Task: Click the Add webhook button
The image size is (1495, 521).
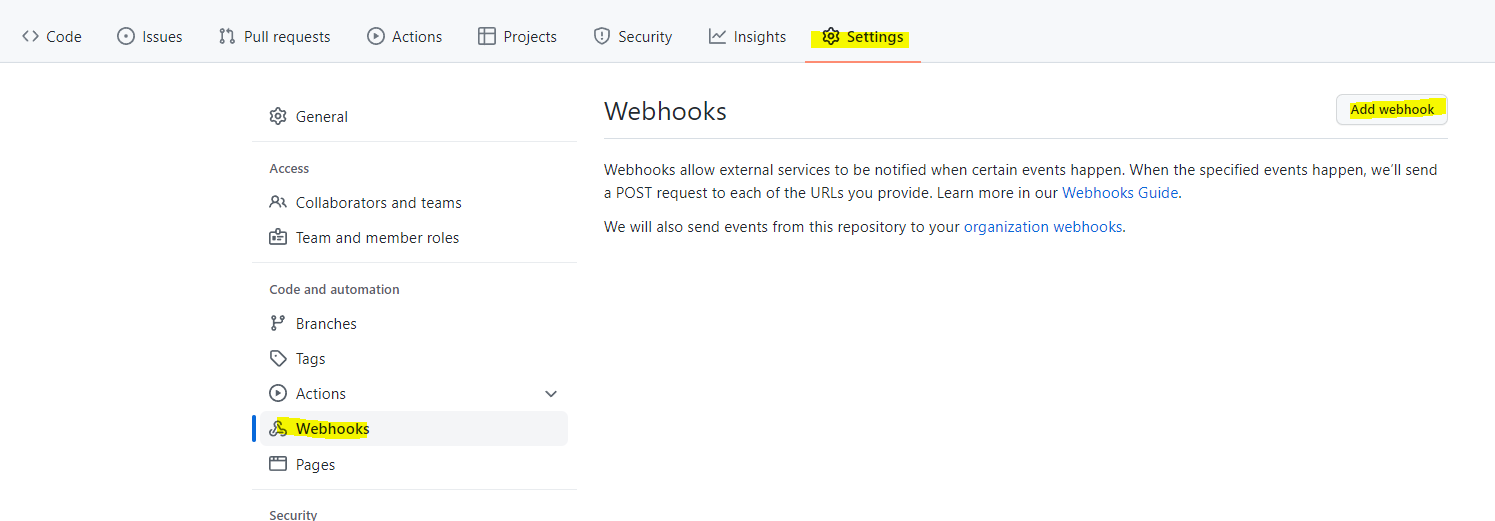Action: click(x=1392, y=109)
